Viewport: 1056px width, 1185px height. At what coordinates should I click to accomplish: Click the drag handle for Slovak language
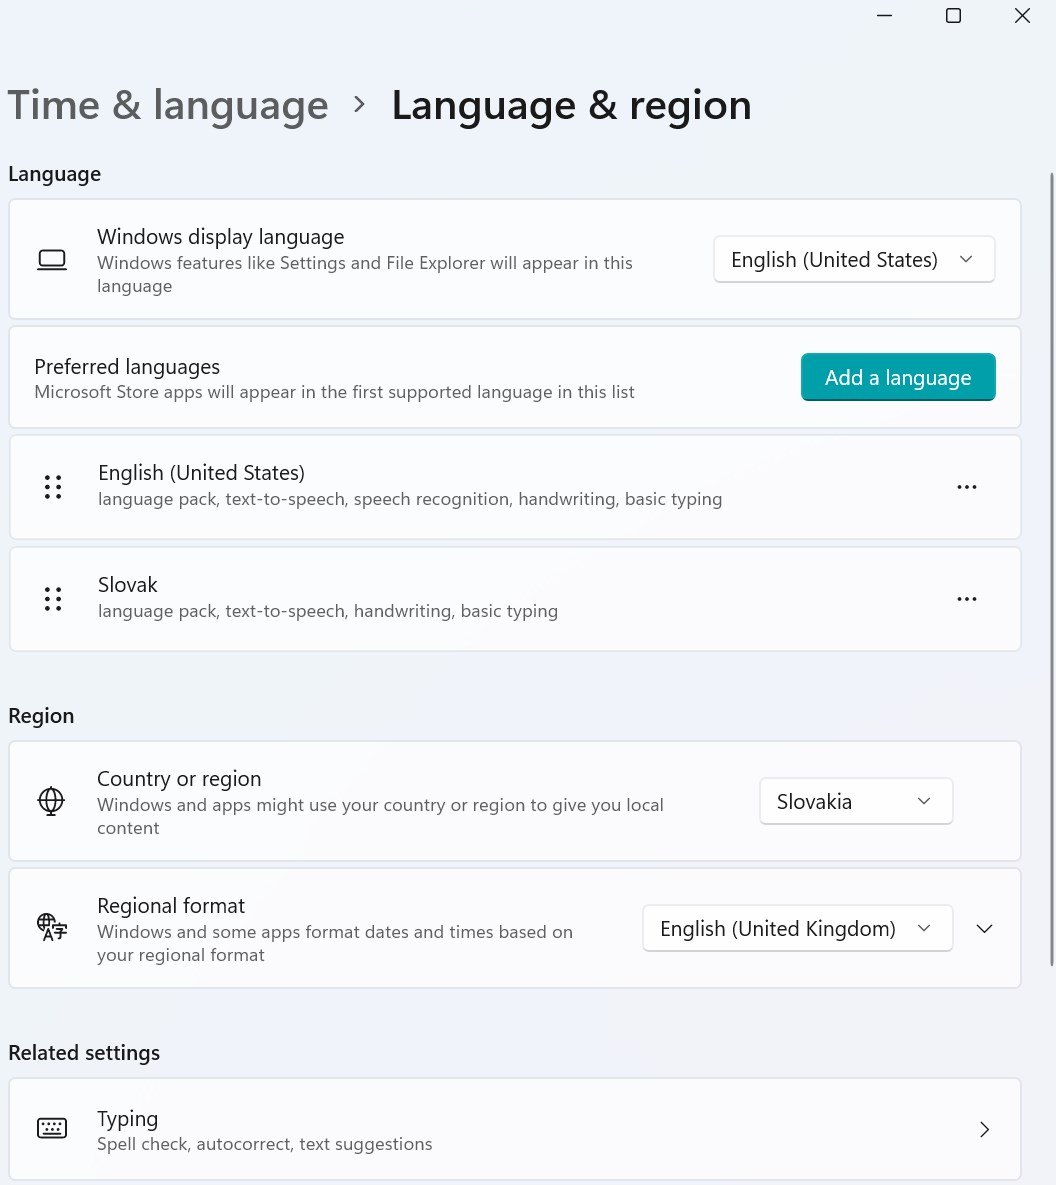(x=53, y=599)
